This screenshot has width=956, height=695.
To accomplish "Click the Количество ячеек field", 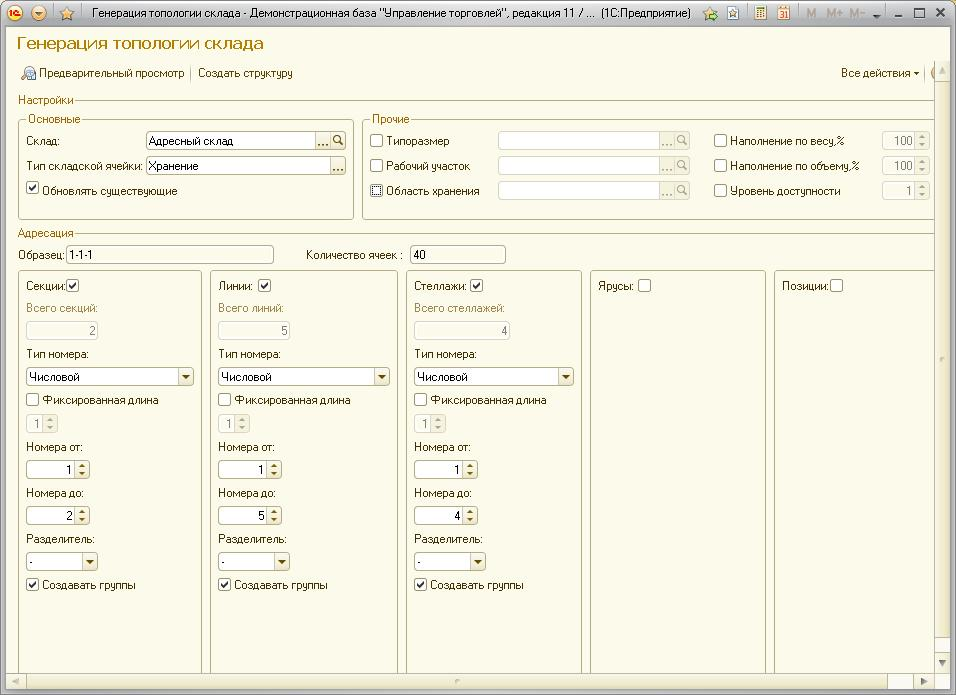I will tap(458, 255).
